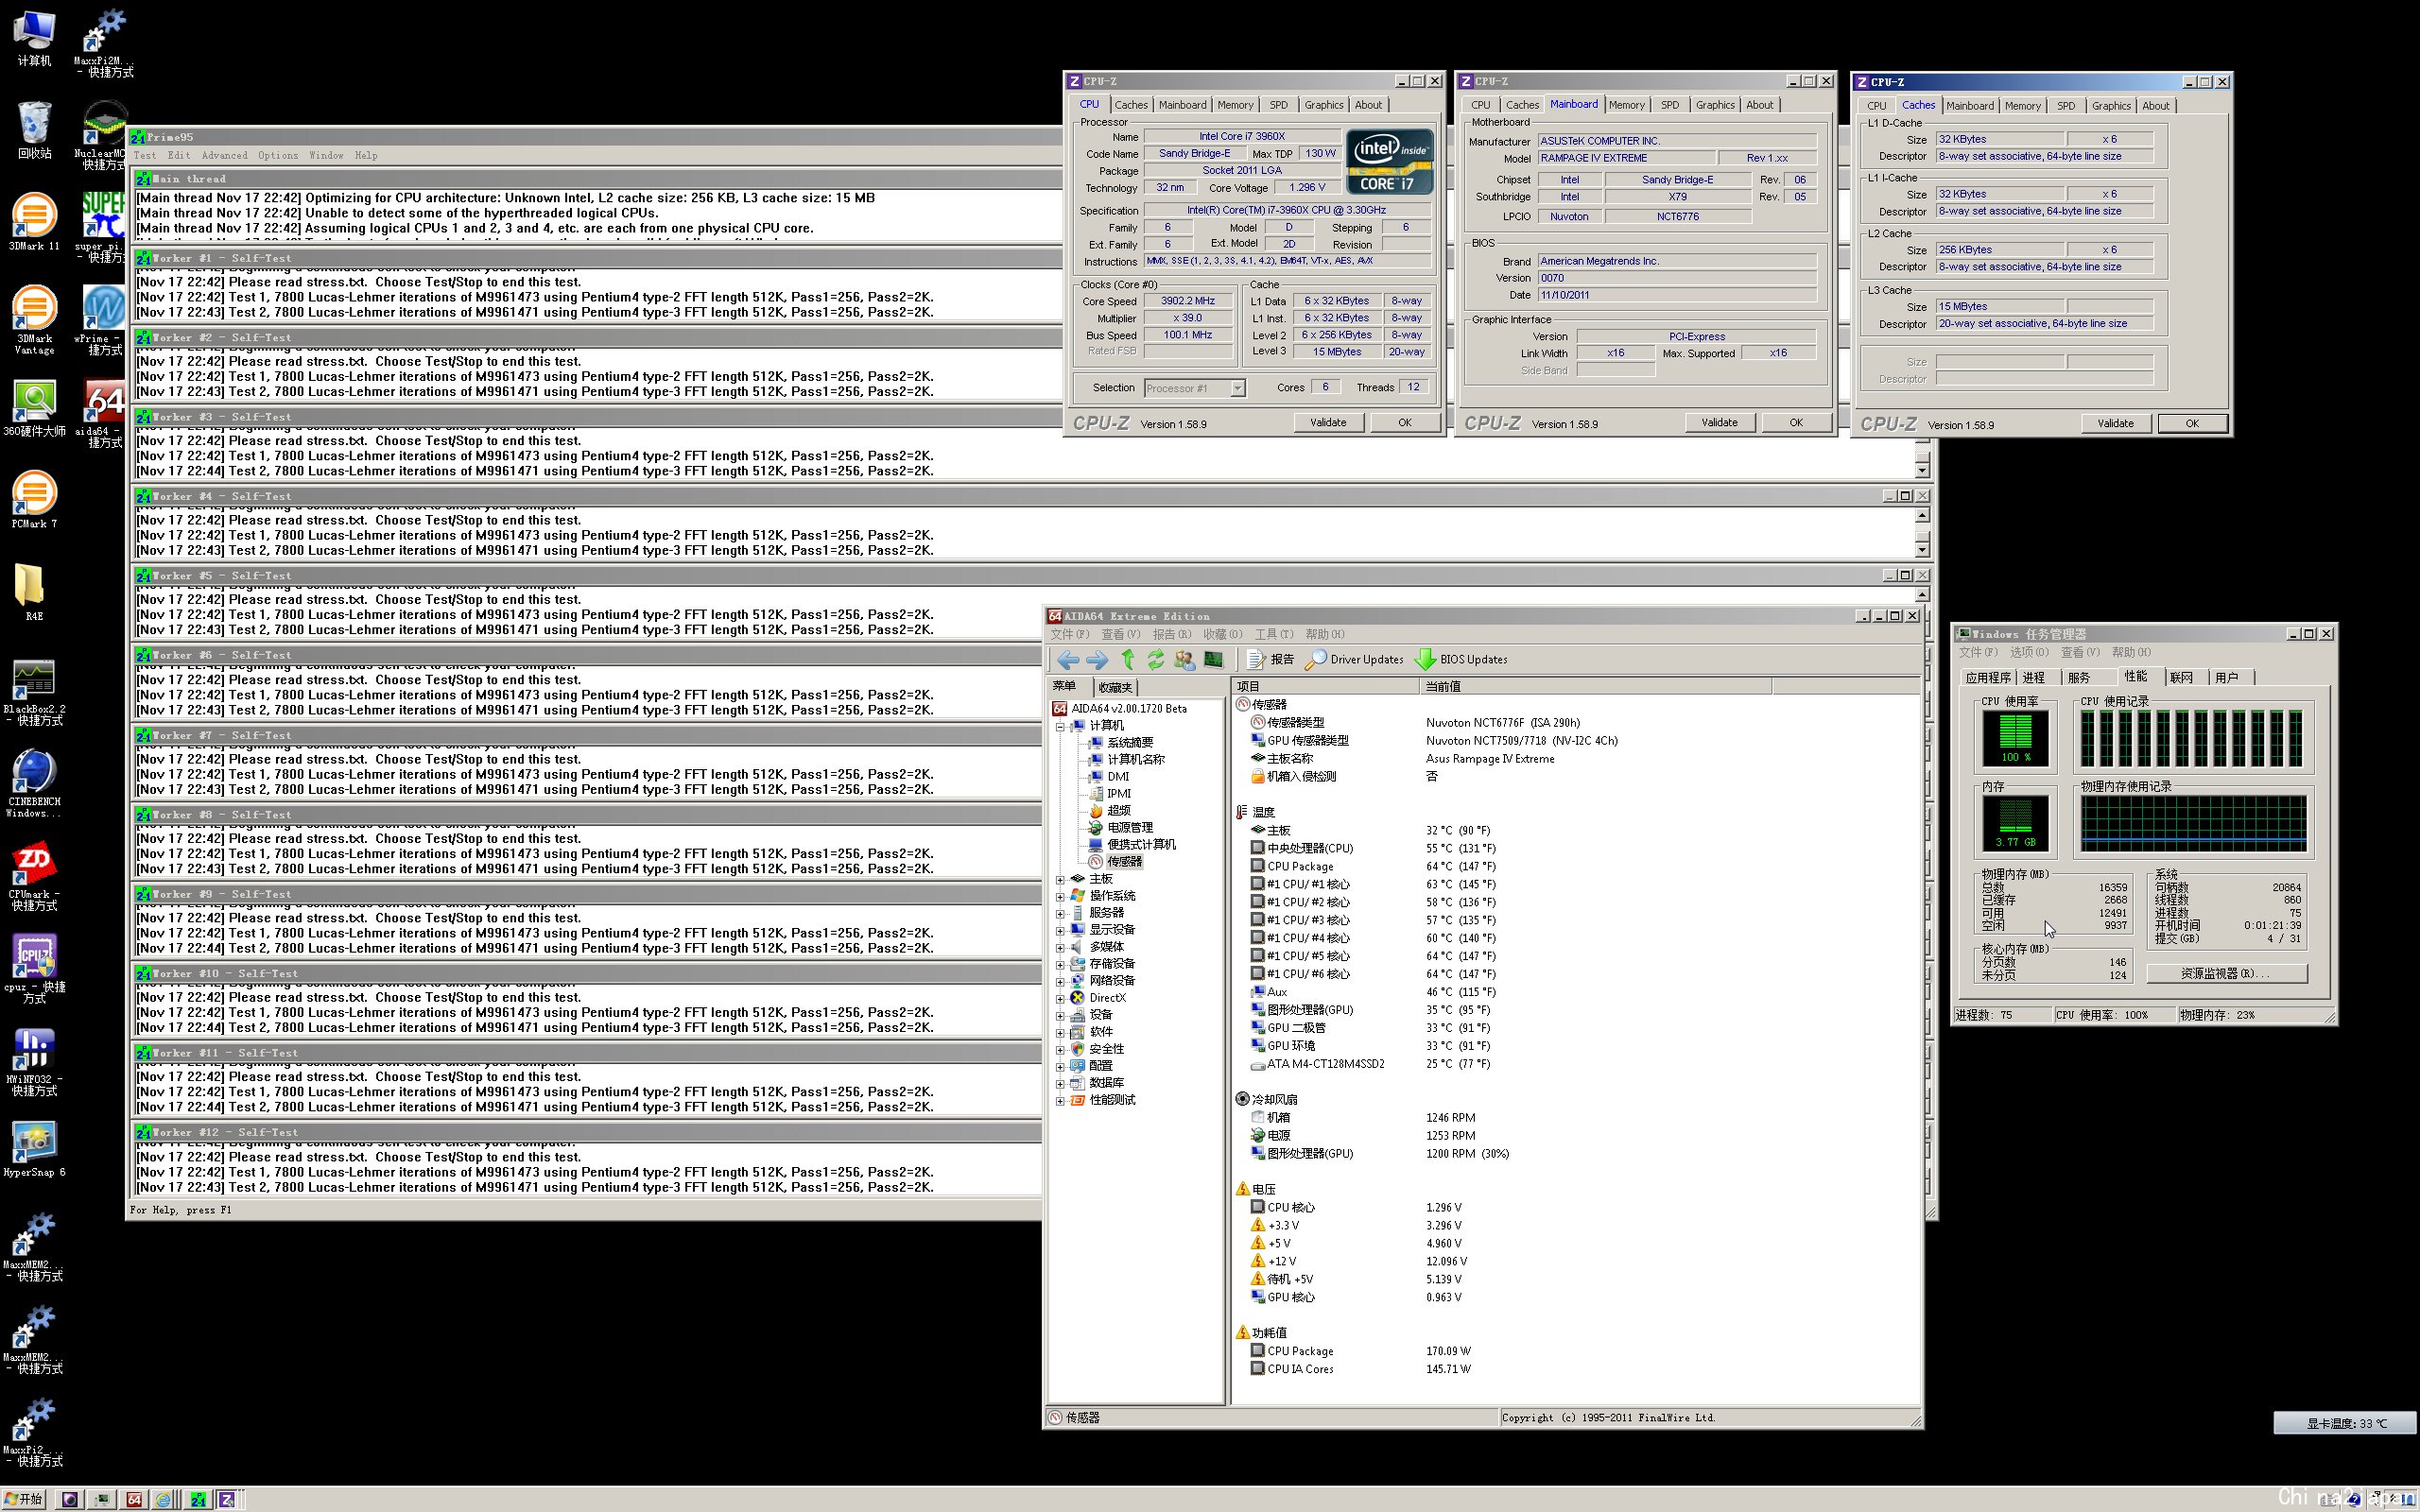Click AIDA64 icon in the taskbar
This screenshot has height=1512, width=2420.
pos(134,1499)
